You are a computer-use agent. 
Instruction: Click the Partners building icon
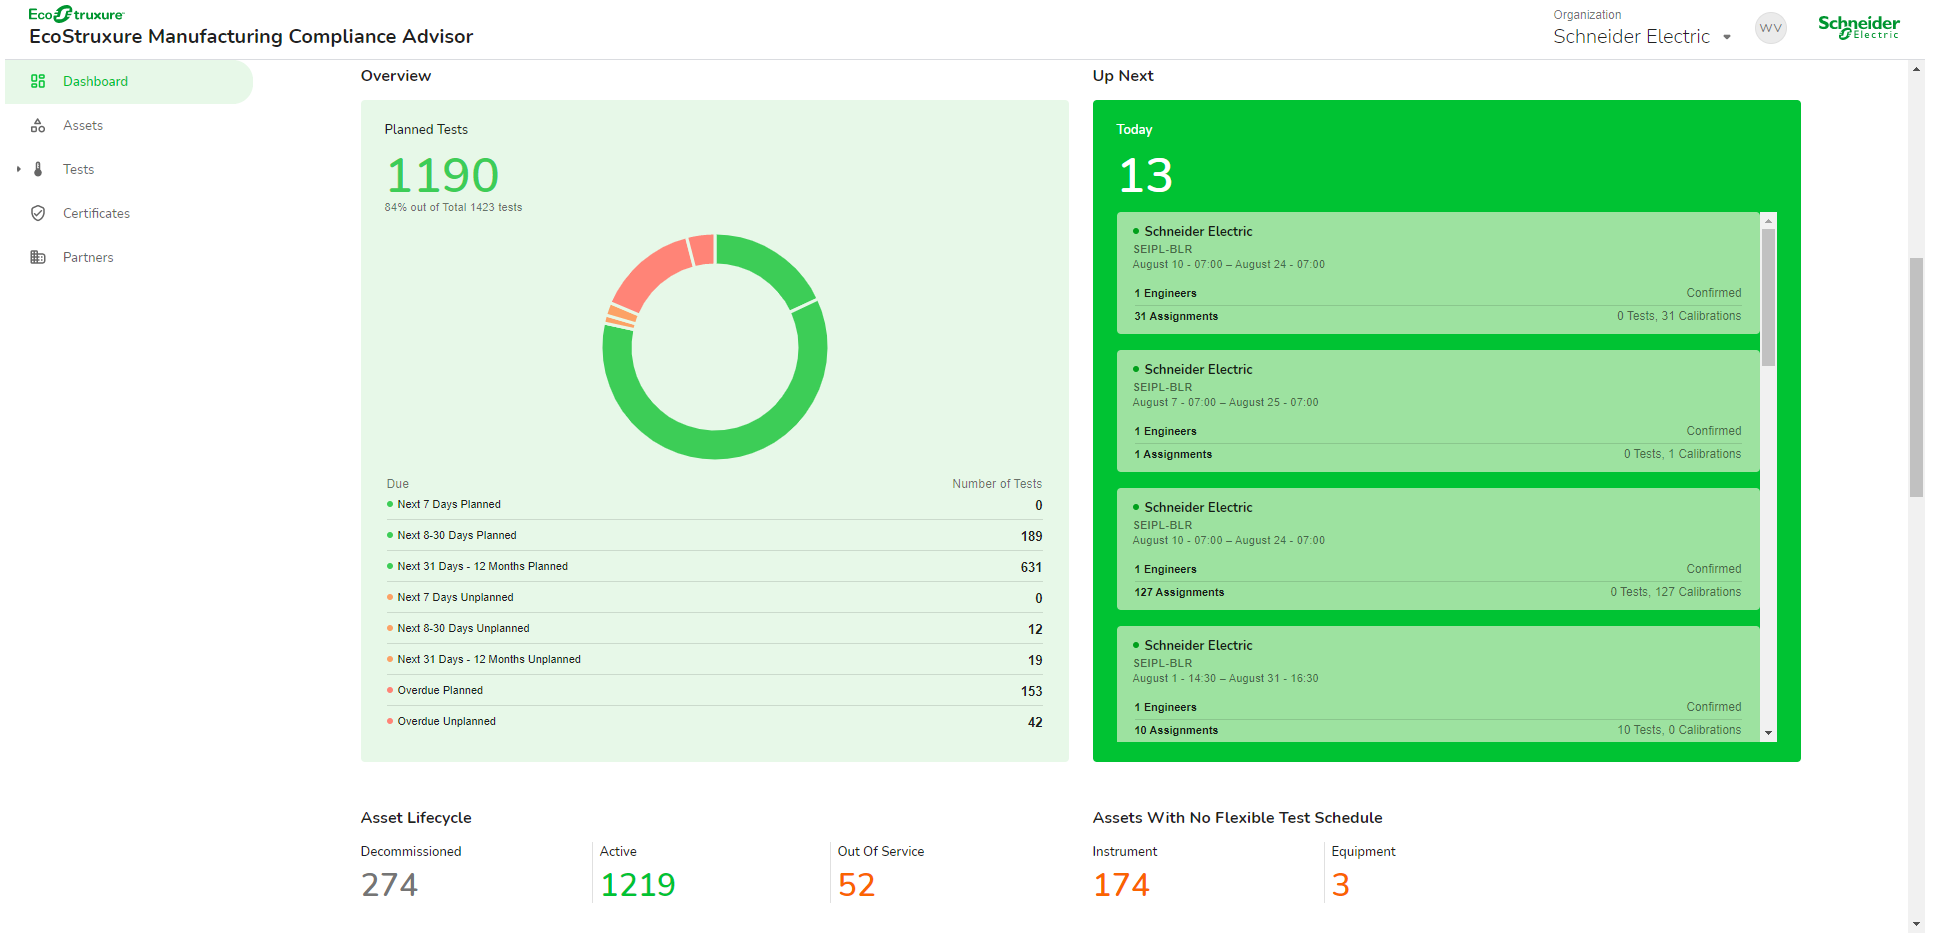pos(38,257)
